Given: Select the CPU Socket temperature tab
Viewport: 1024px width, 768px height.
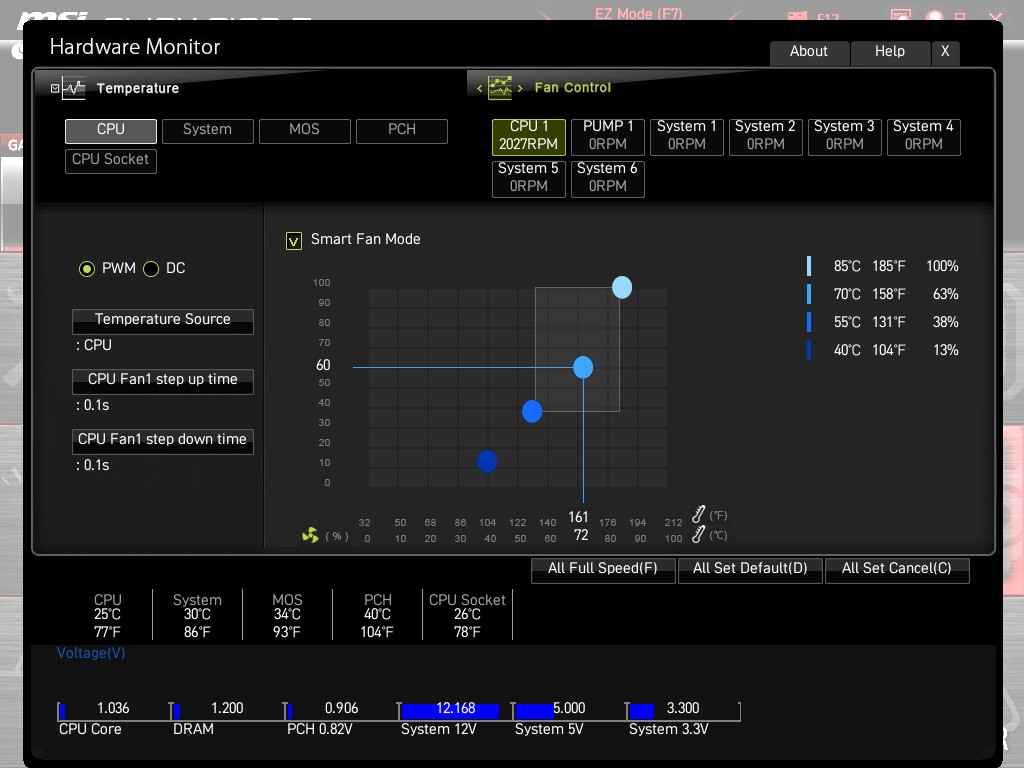Looking at the screenshot, I should [111, 161].
